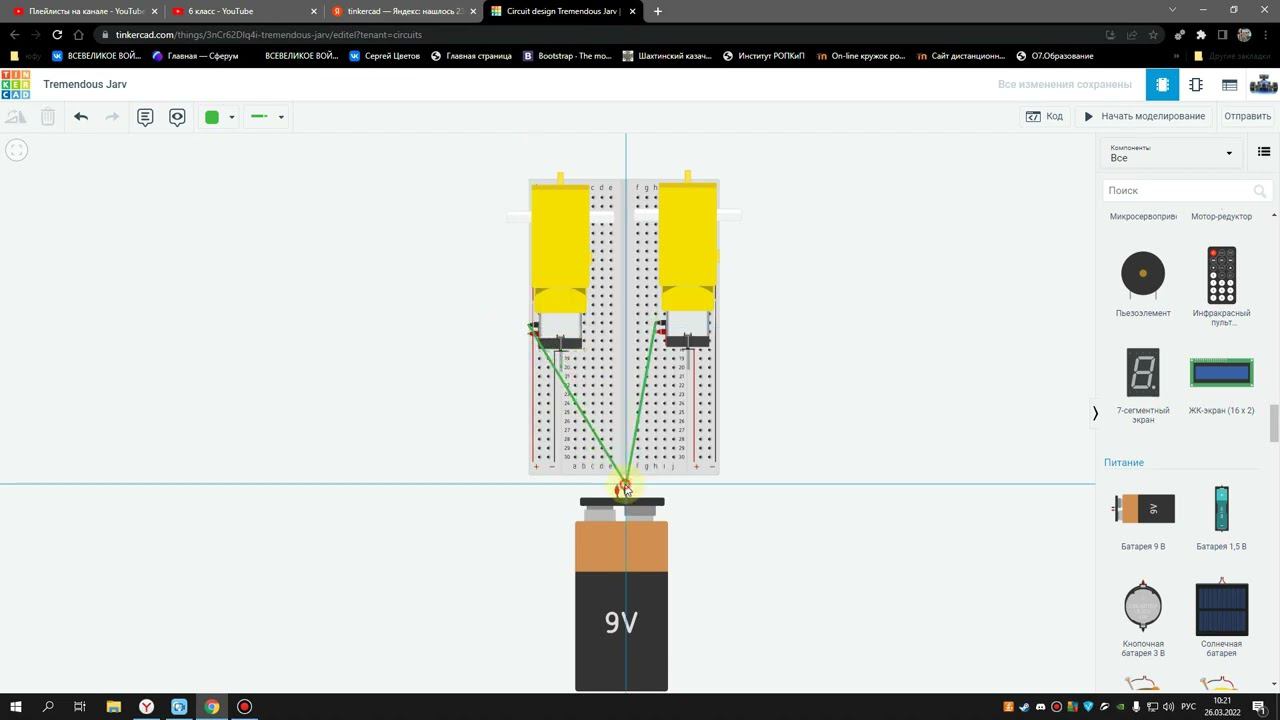This screenshot has width=1280, height=720.
Task: Open Windows taskbar search
Action: tap(48, 707)
